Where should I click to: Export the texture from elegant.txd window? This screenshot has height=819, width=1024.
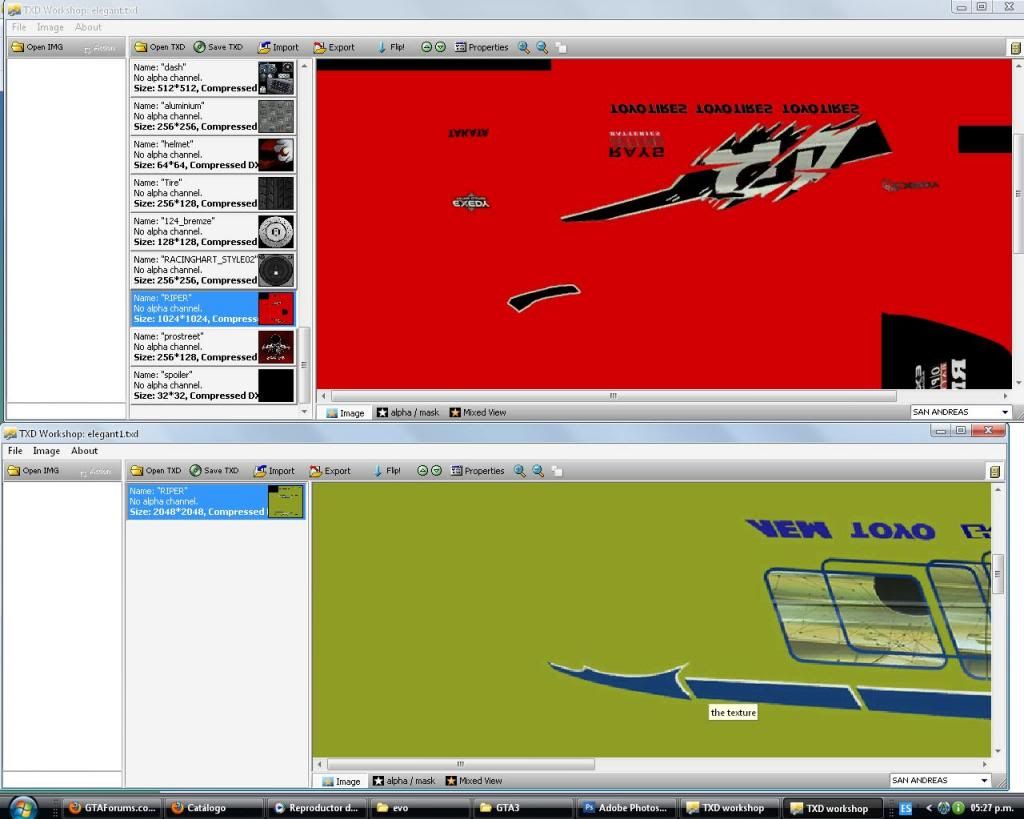tap(334, 47)
